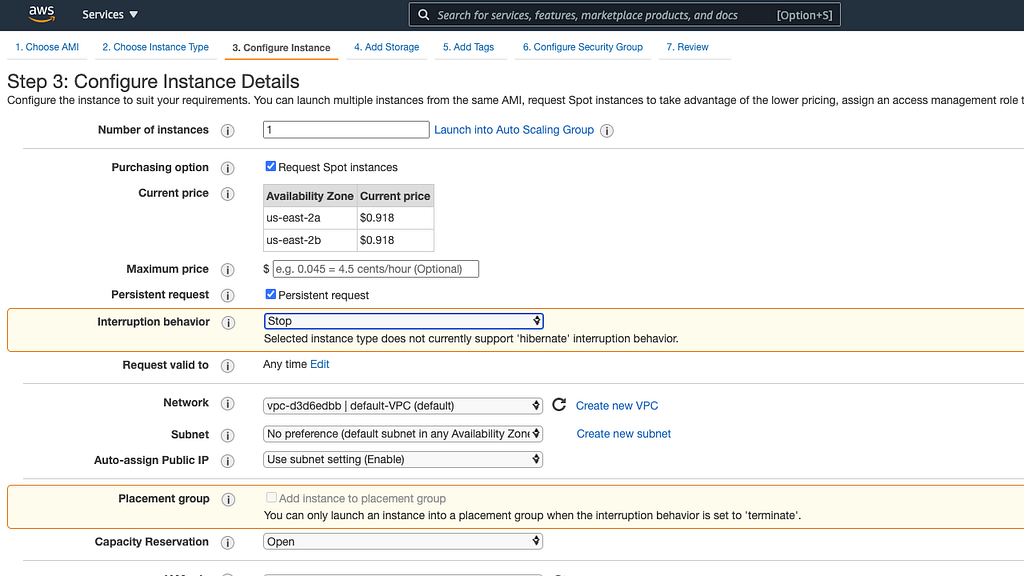Go to step 5. Add Tags
The width and height of the screenshot is (1024, 576).
tap(468, 47)
